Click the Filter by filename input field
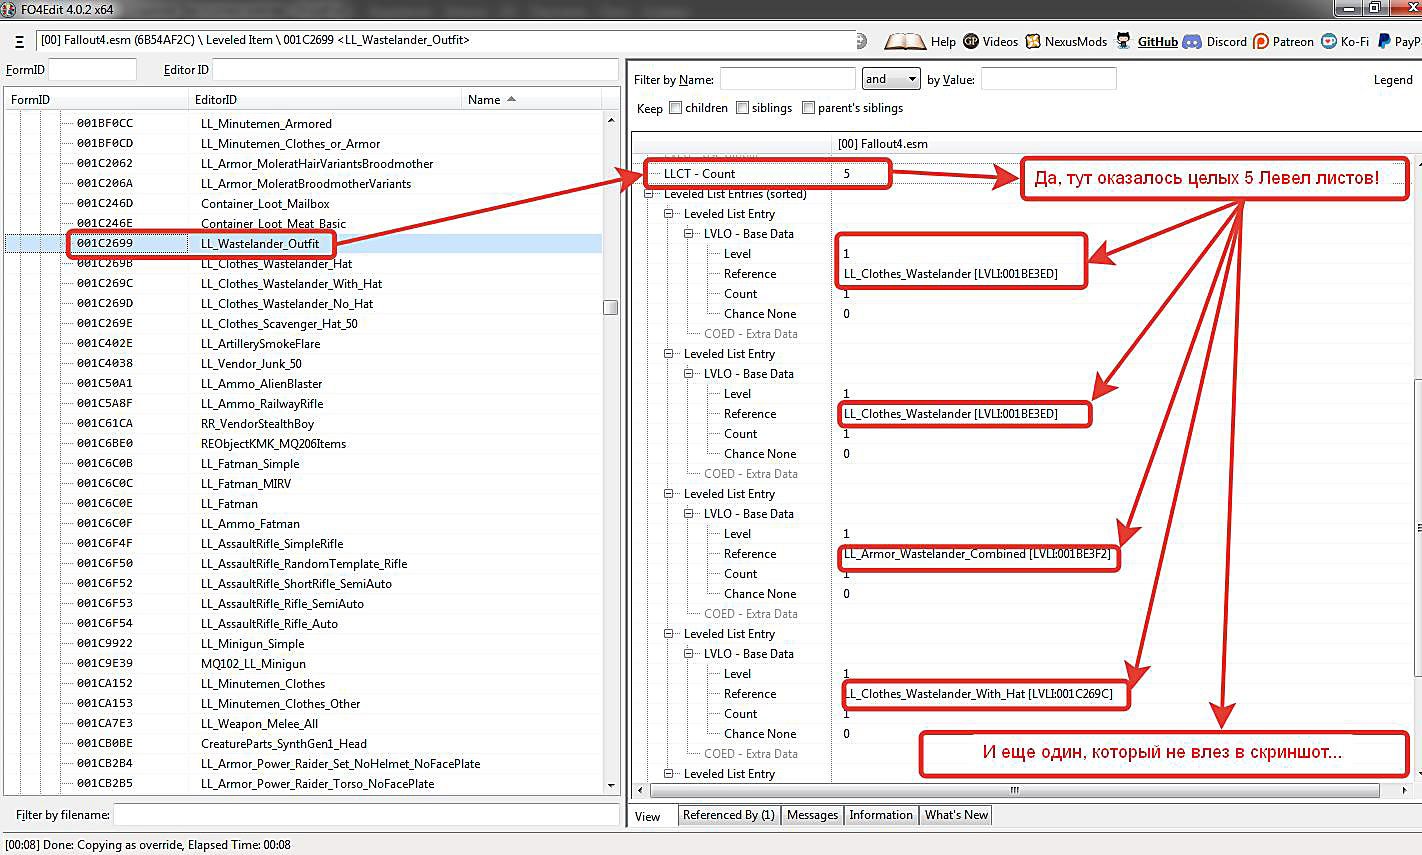 click(x=365, y=815)
